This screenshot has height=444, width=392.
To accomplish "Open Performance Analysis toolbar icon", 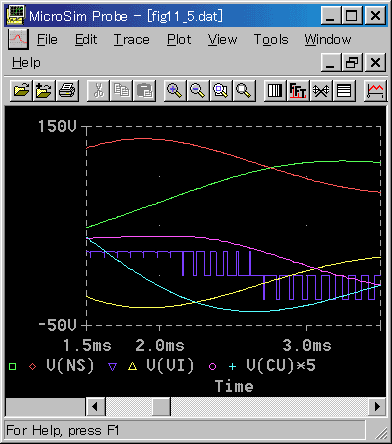I will tap(321, 90).
